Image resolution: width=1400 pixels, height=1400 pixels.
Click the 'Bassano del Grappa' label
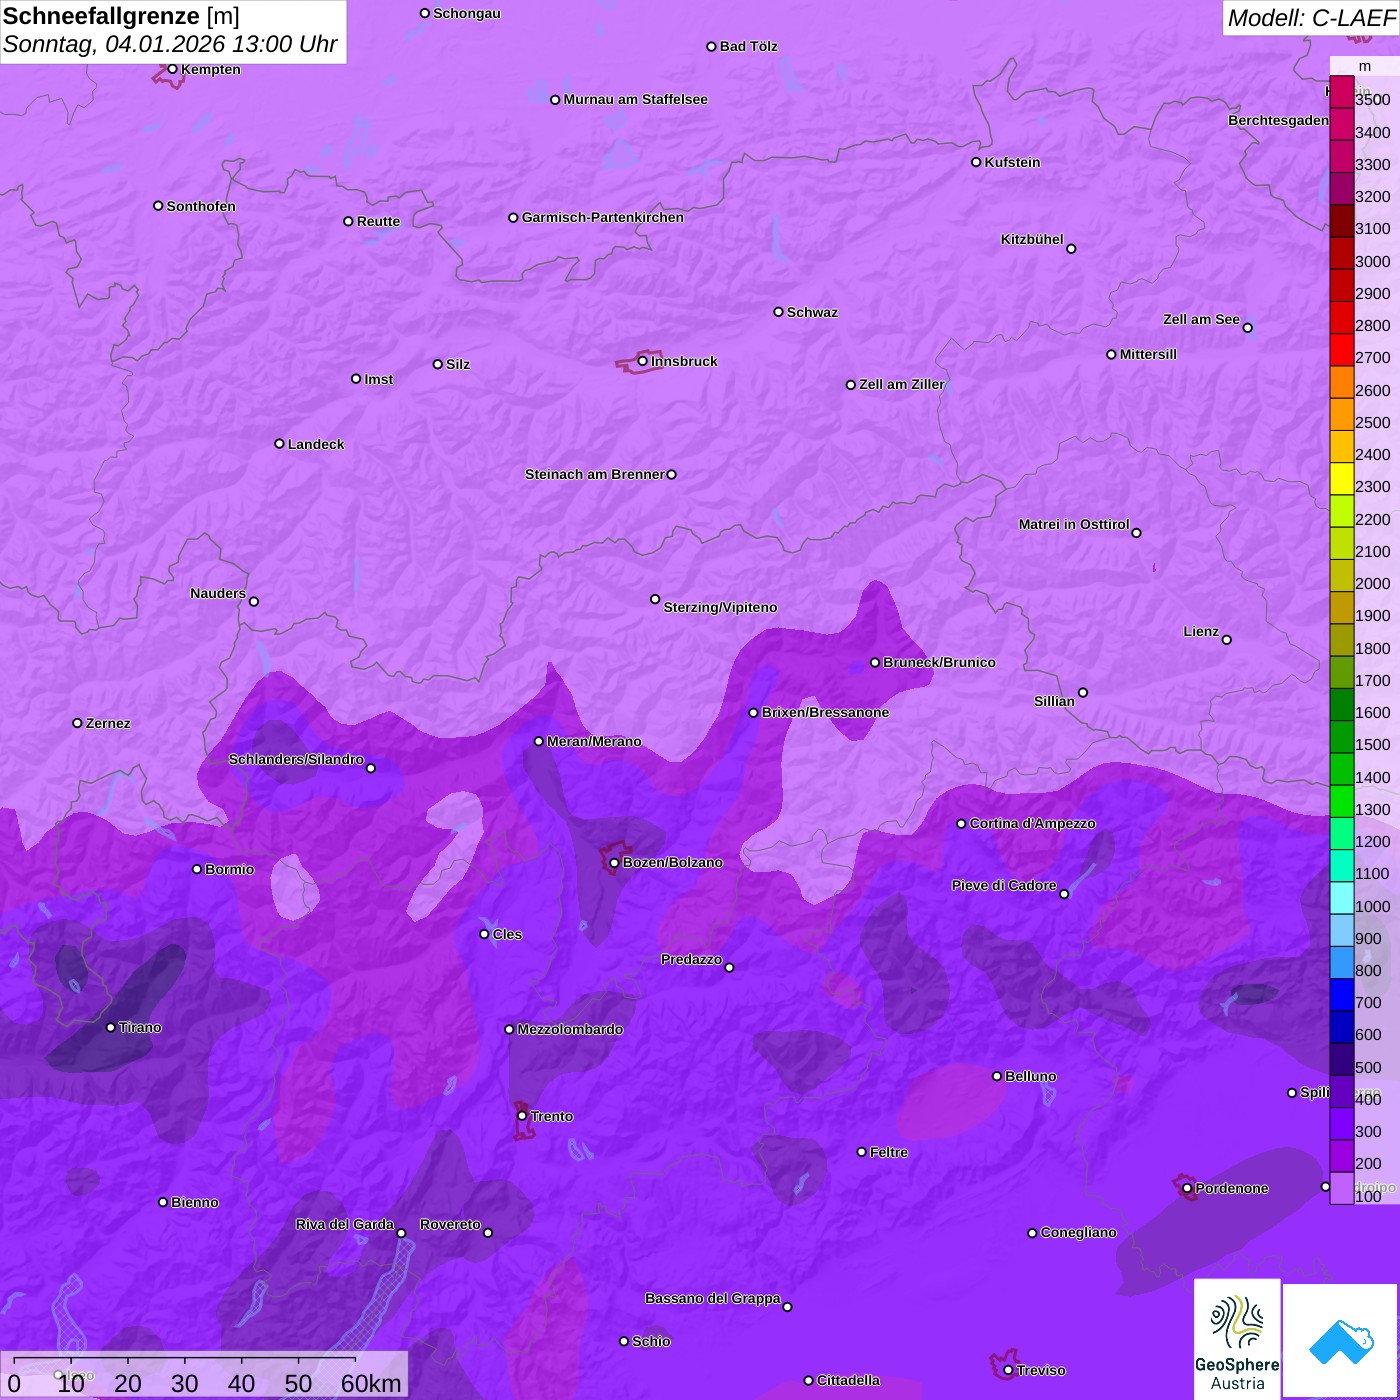click(x=713, y=1298)
